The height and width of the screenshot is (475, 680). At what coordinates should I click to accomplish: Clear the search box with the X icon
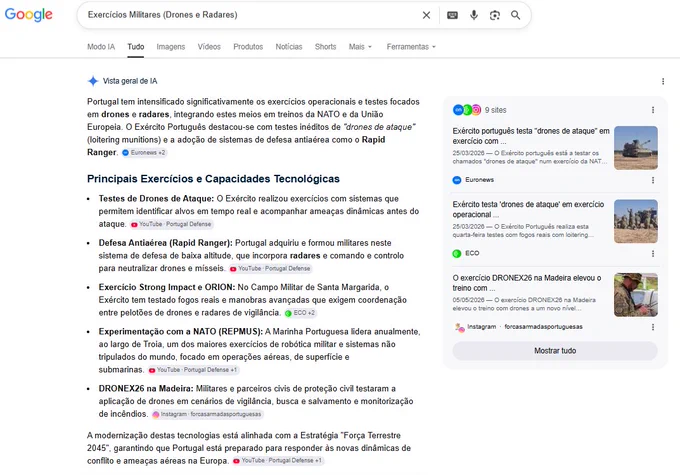click(x=426, y=15)
